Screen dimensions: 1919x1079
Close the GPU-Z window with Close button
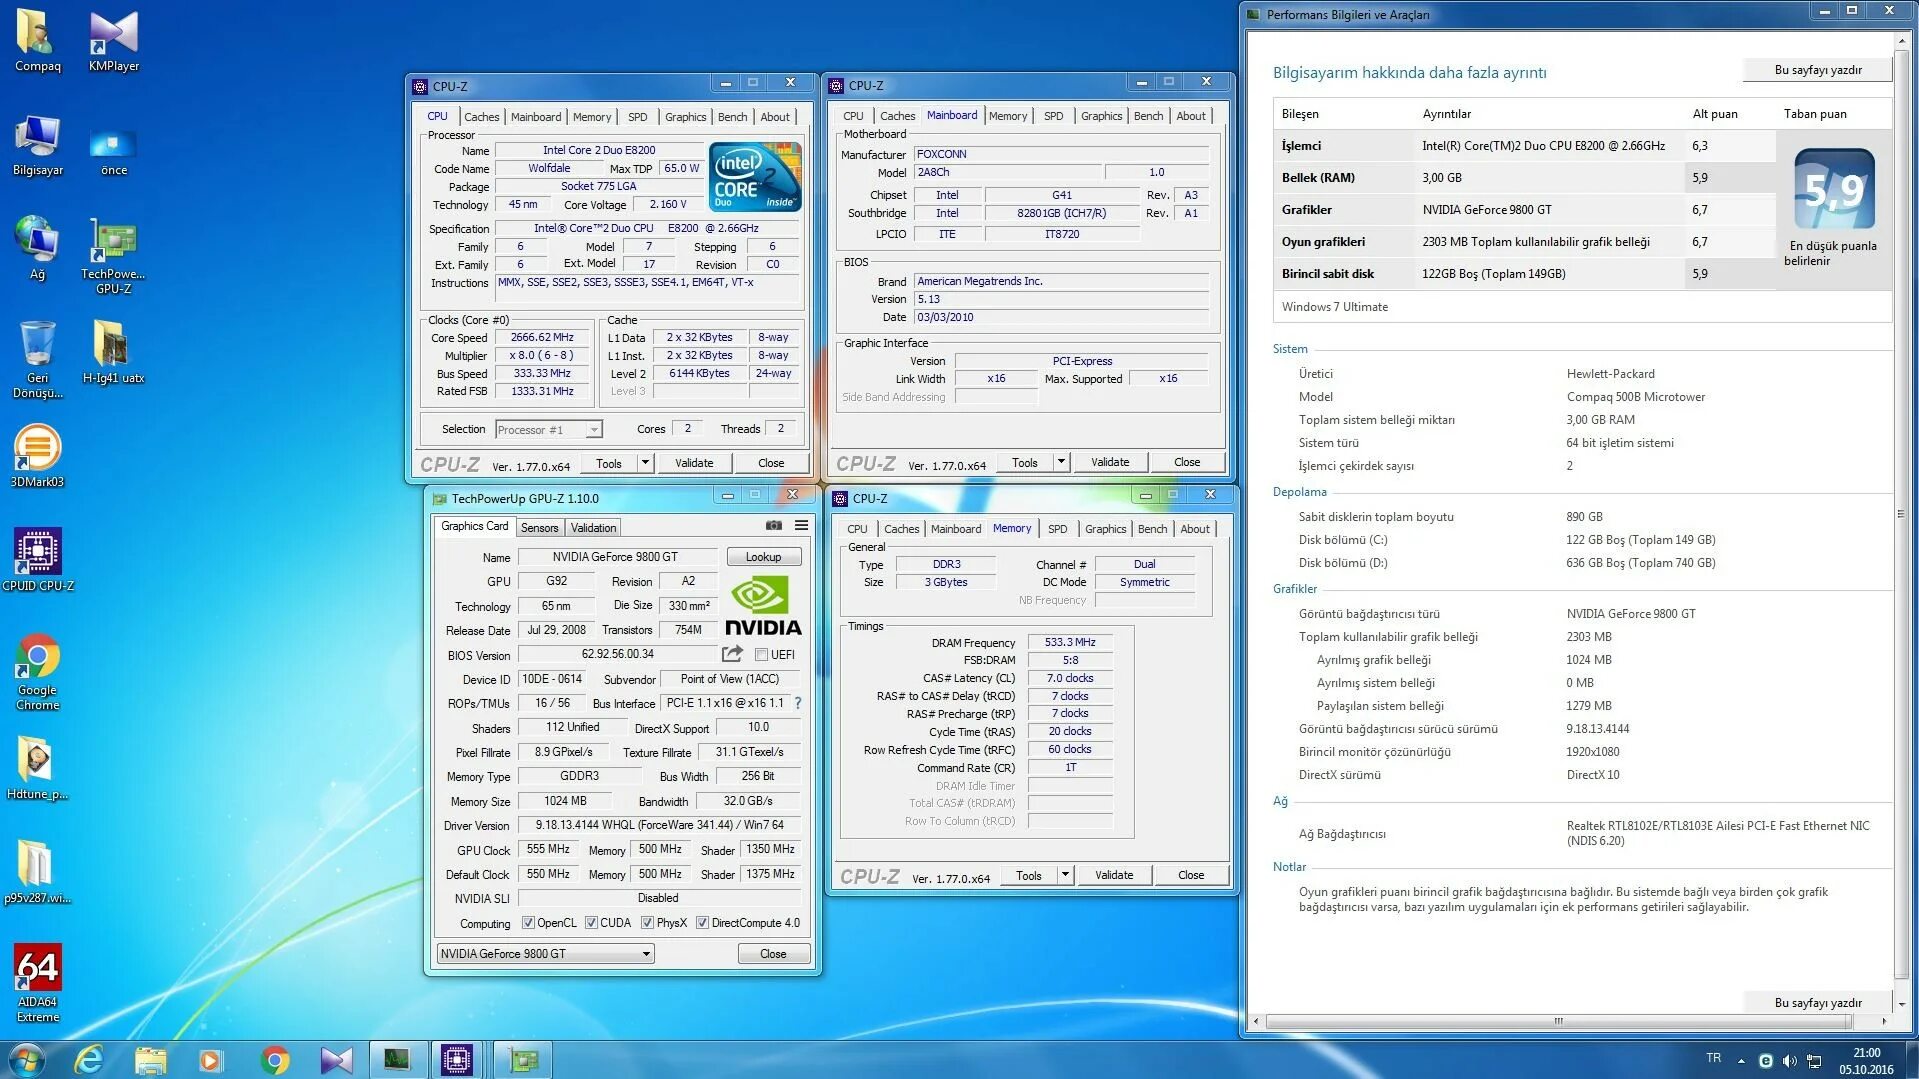tap(773, 954)
